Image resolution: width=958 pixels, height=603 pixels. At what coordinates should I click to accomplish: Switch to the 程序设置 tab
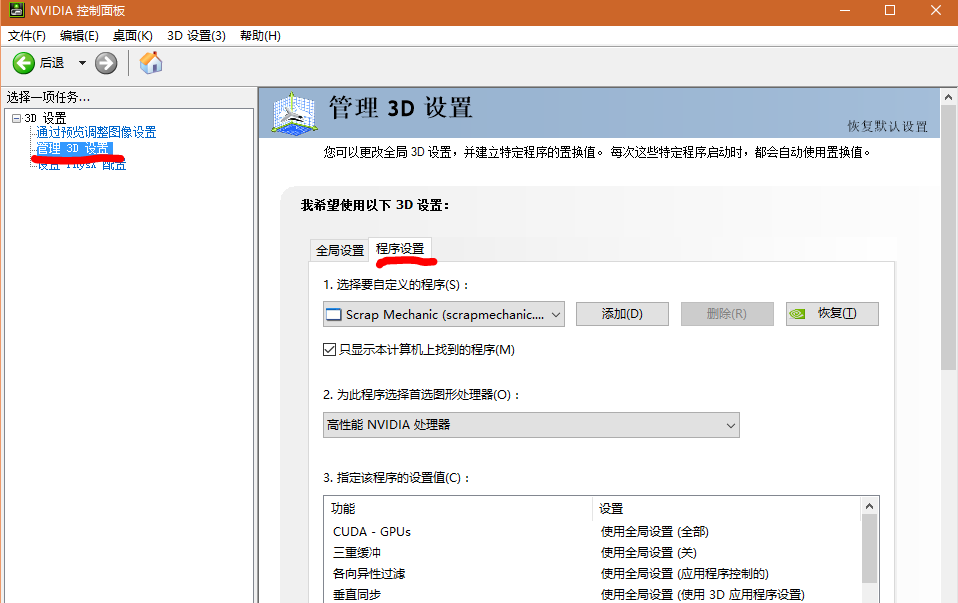coord(400,249)
